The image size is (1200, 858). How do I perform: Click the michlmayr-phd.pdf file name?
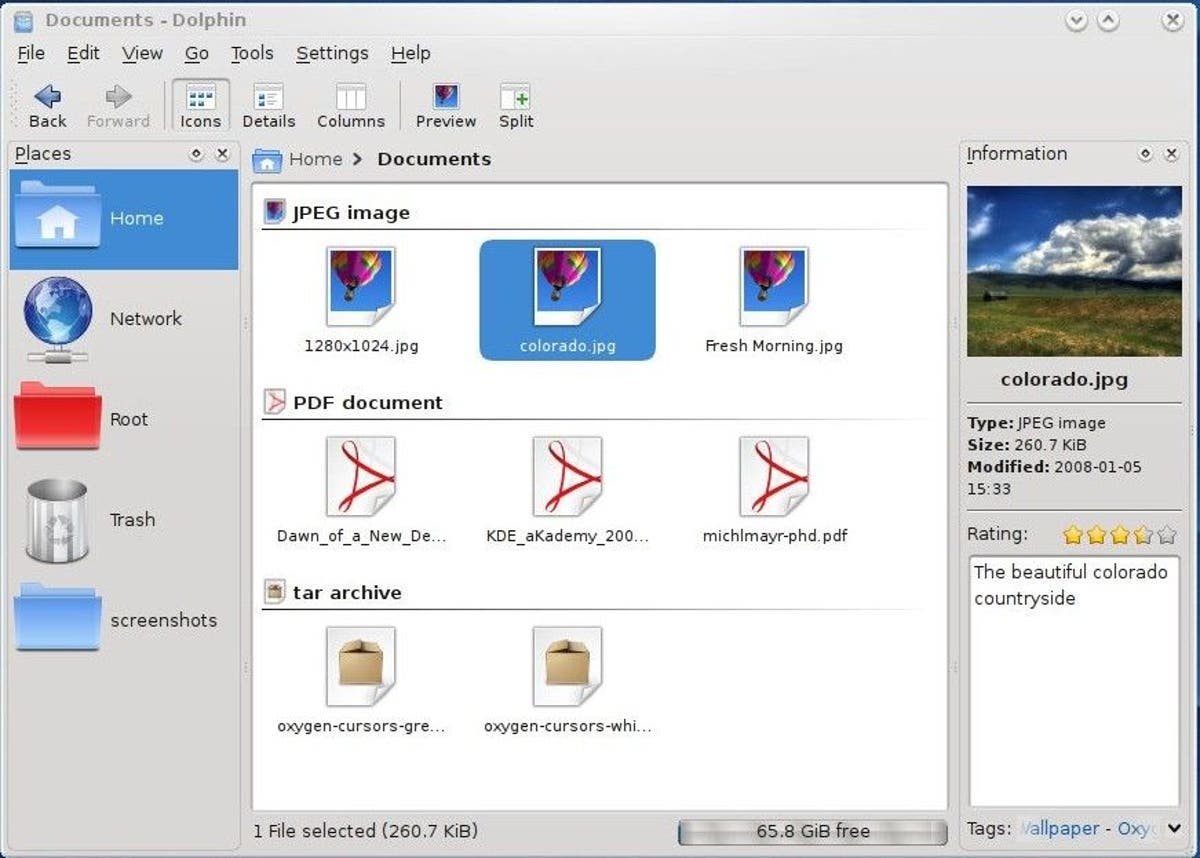tap(775, 536)
